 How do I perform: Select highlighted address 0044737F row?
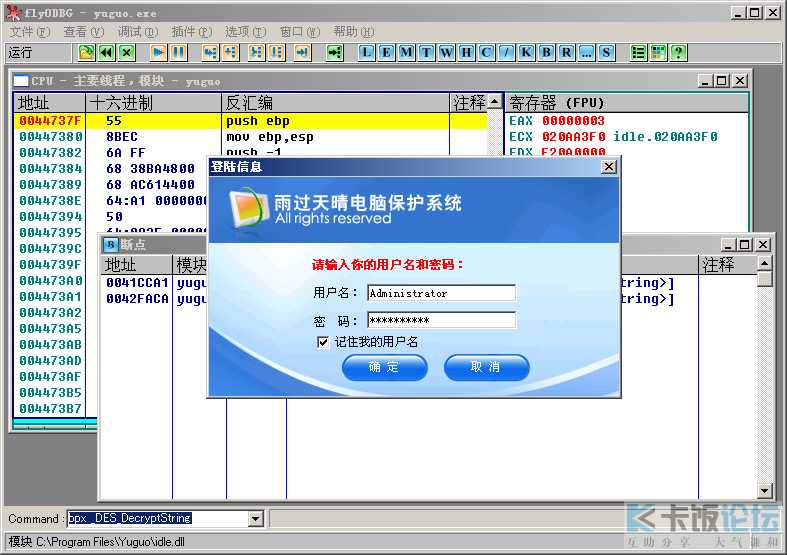[250, 121]
